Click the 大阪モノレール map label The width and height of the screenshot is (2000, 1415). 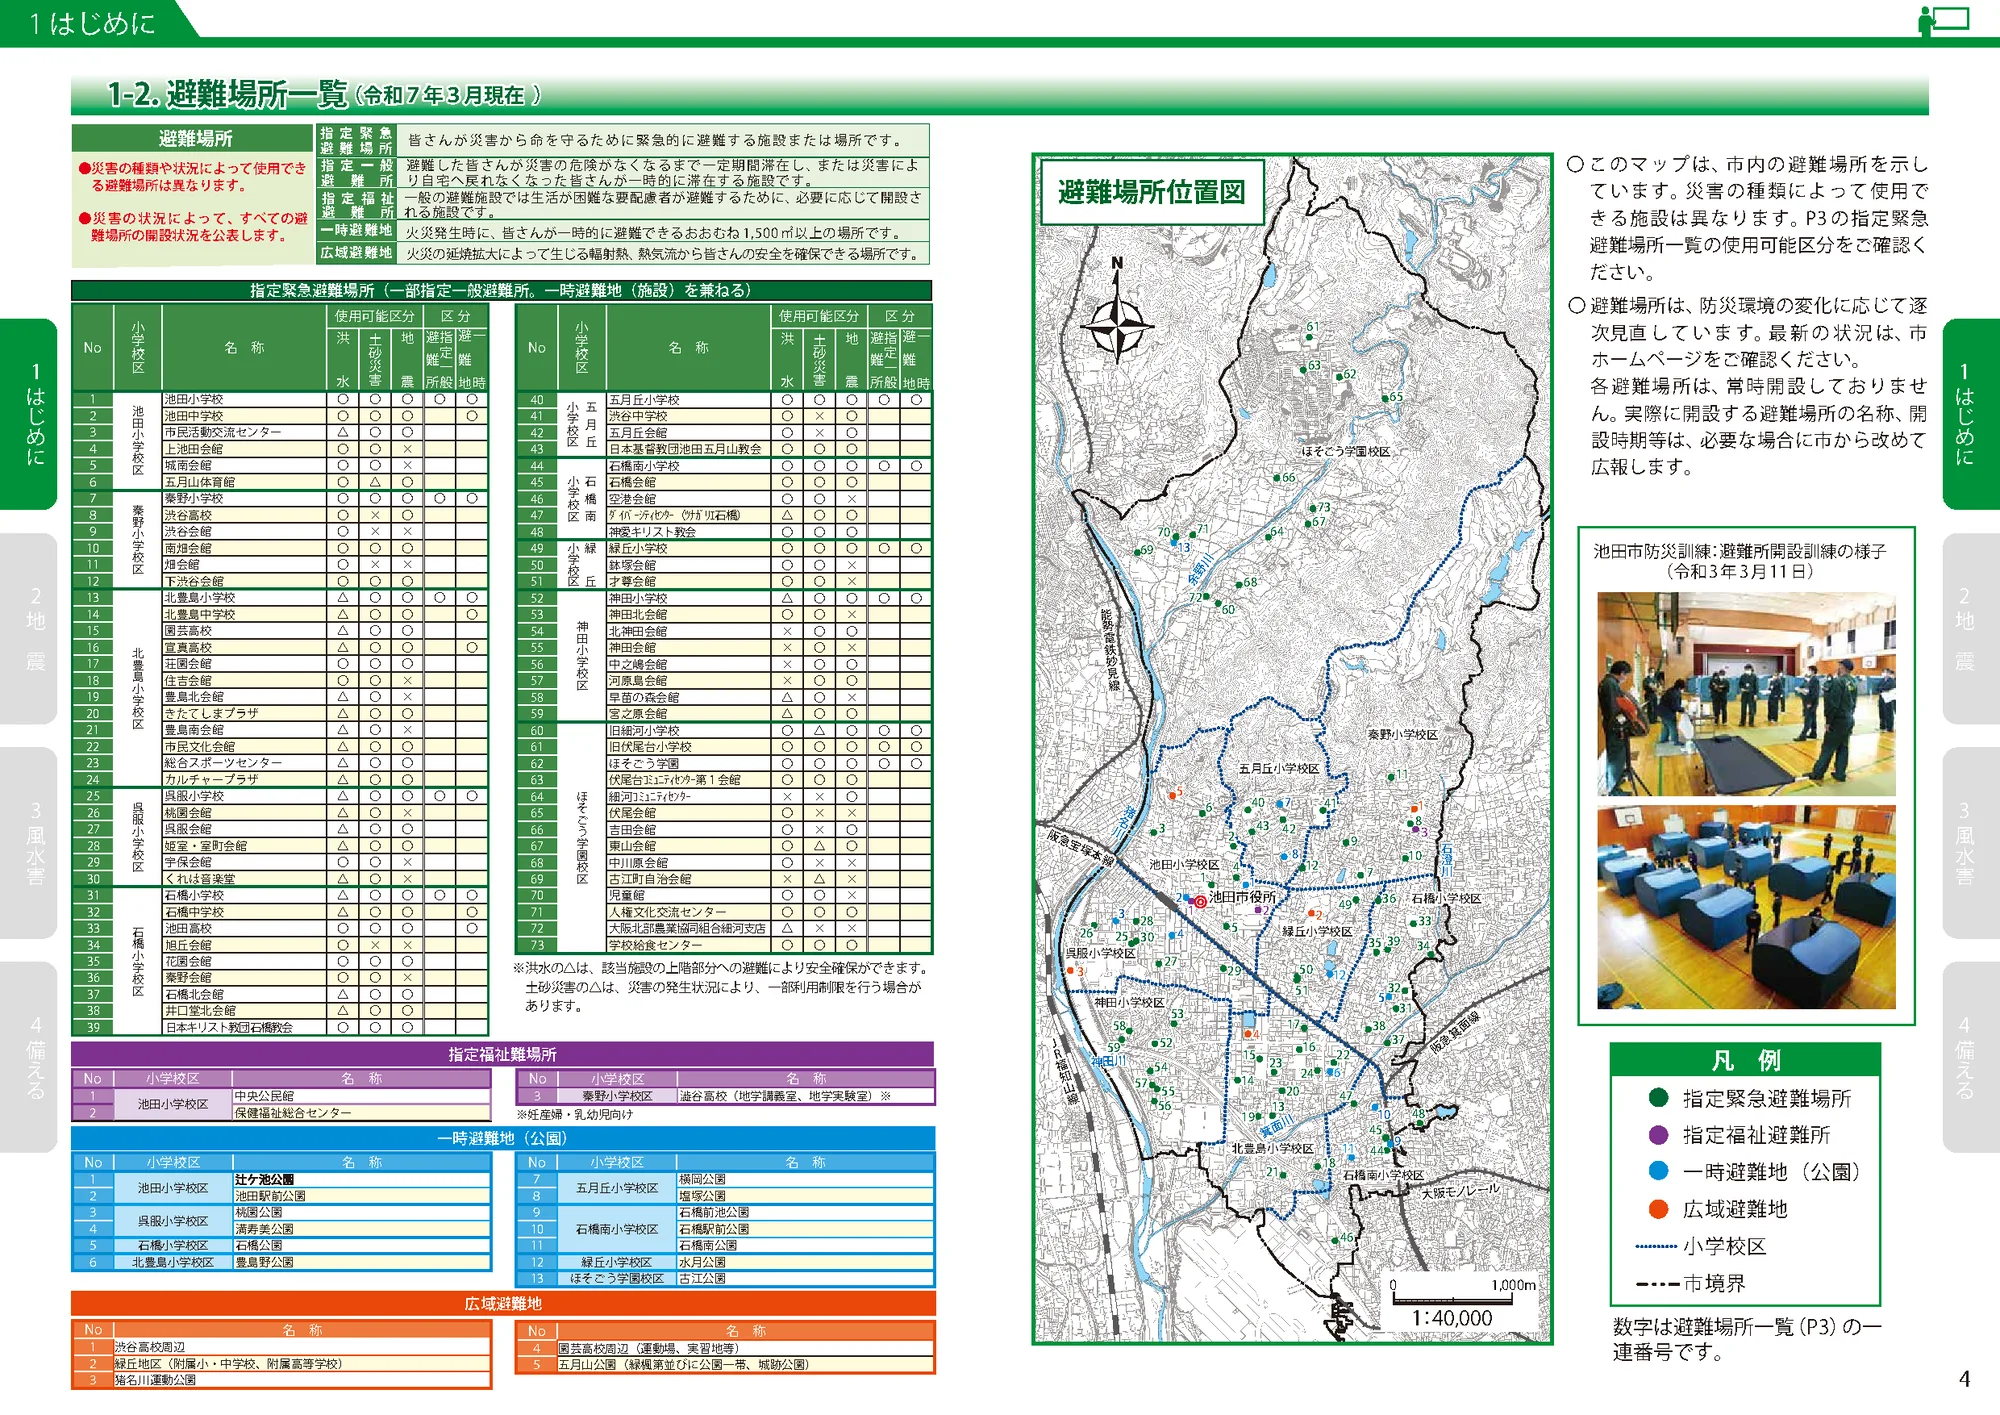[x=1461, y=1191]
